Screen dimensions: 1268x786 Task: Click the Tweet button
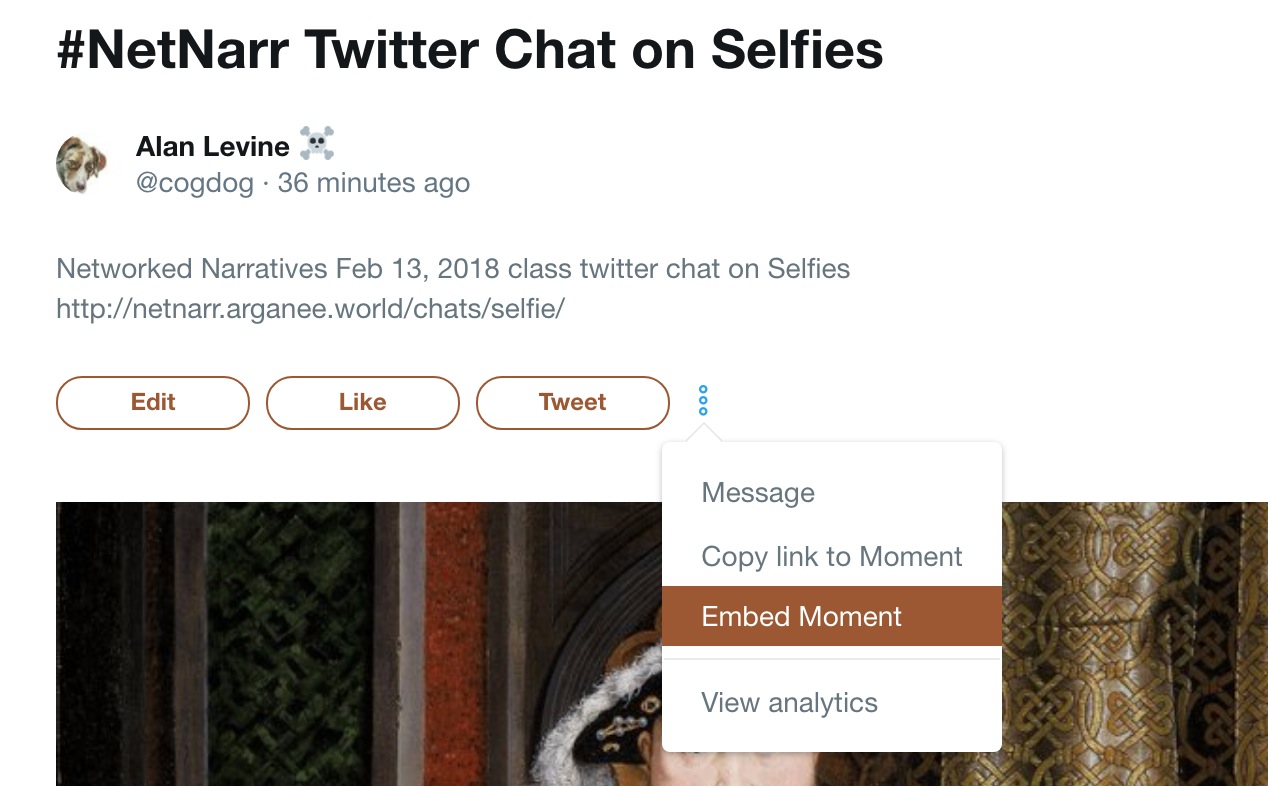(x=572, y=402)
